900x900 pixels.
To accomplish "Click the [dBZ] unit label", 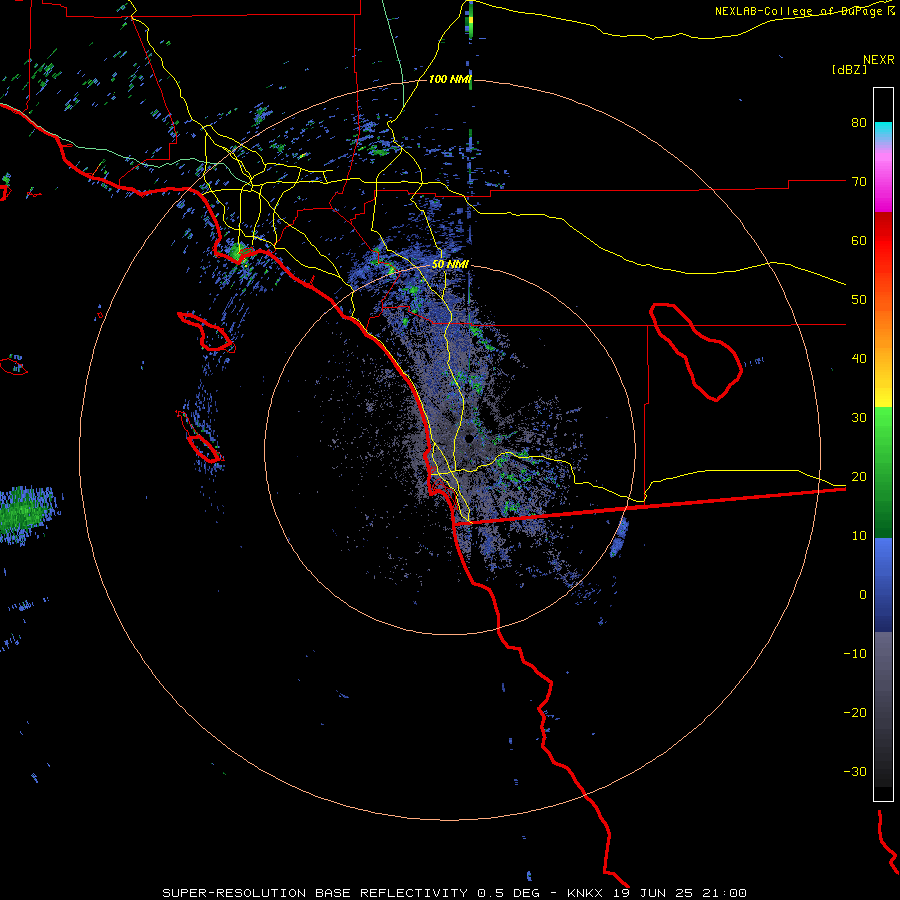I will [x=849, y=69].
